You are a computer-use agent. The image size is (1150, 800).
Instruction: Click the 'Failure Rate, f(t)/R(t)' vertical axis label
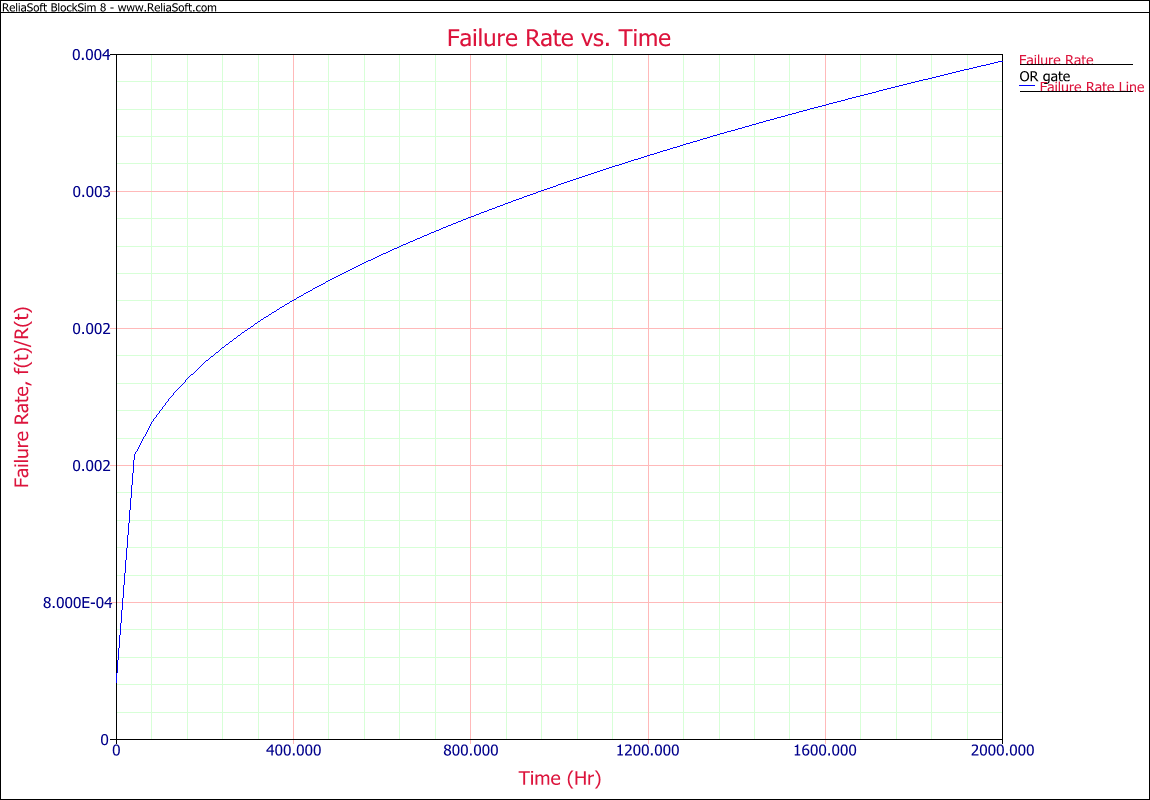pos(21,397)
